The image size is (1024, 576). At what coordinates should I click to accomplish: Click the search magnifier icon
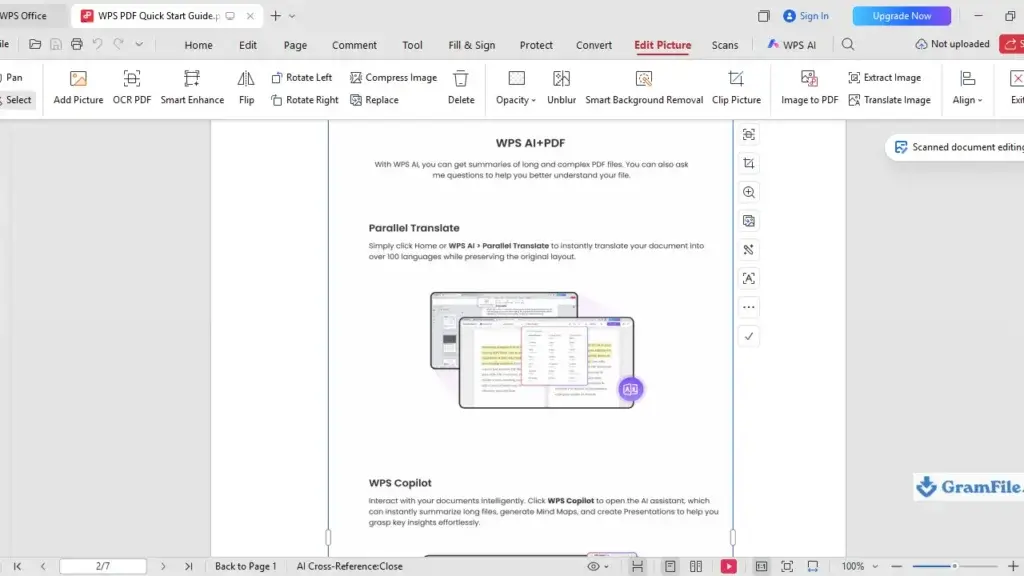coord(848,44)
